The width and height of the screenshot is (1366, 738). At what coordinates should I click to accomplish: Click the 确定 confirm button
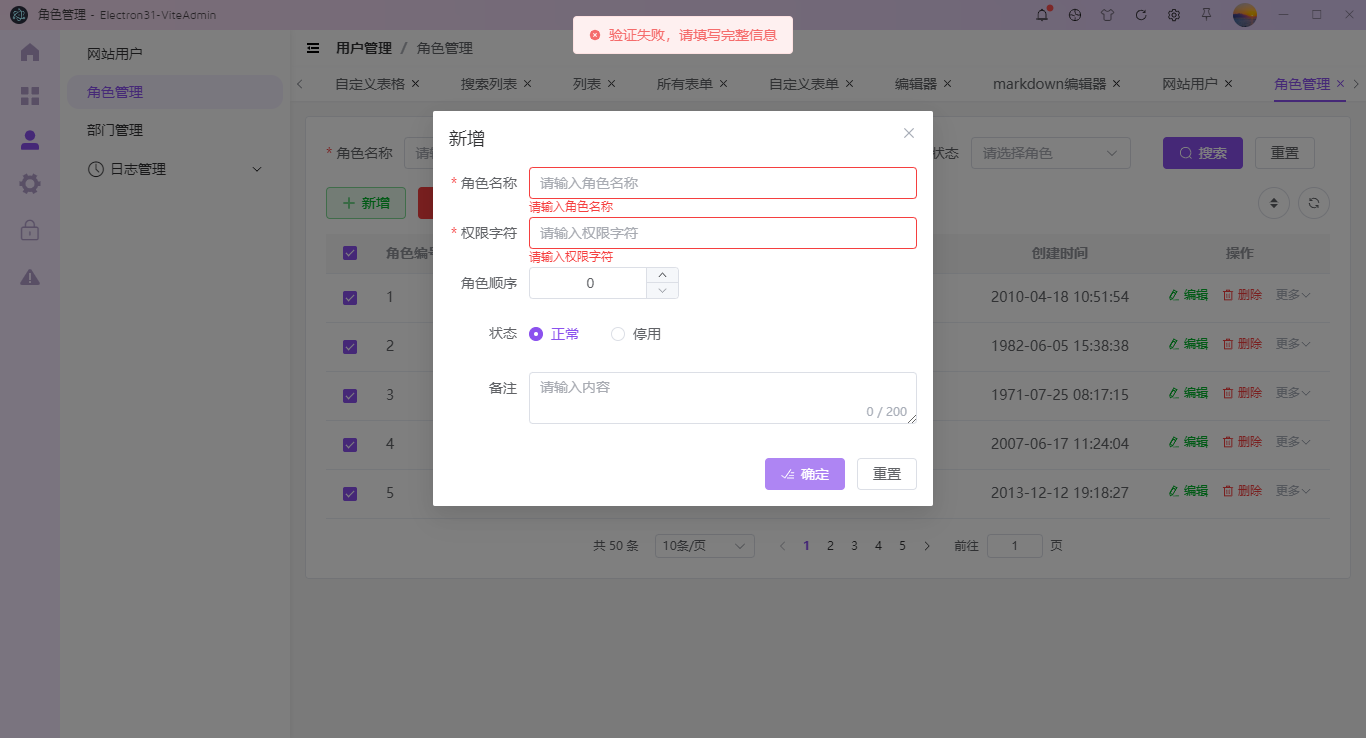(x=805, y=474)
